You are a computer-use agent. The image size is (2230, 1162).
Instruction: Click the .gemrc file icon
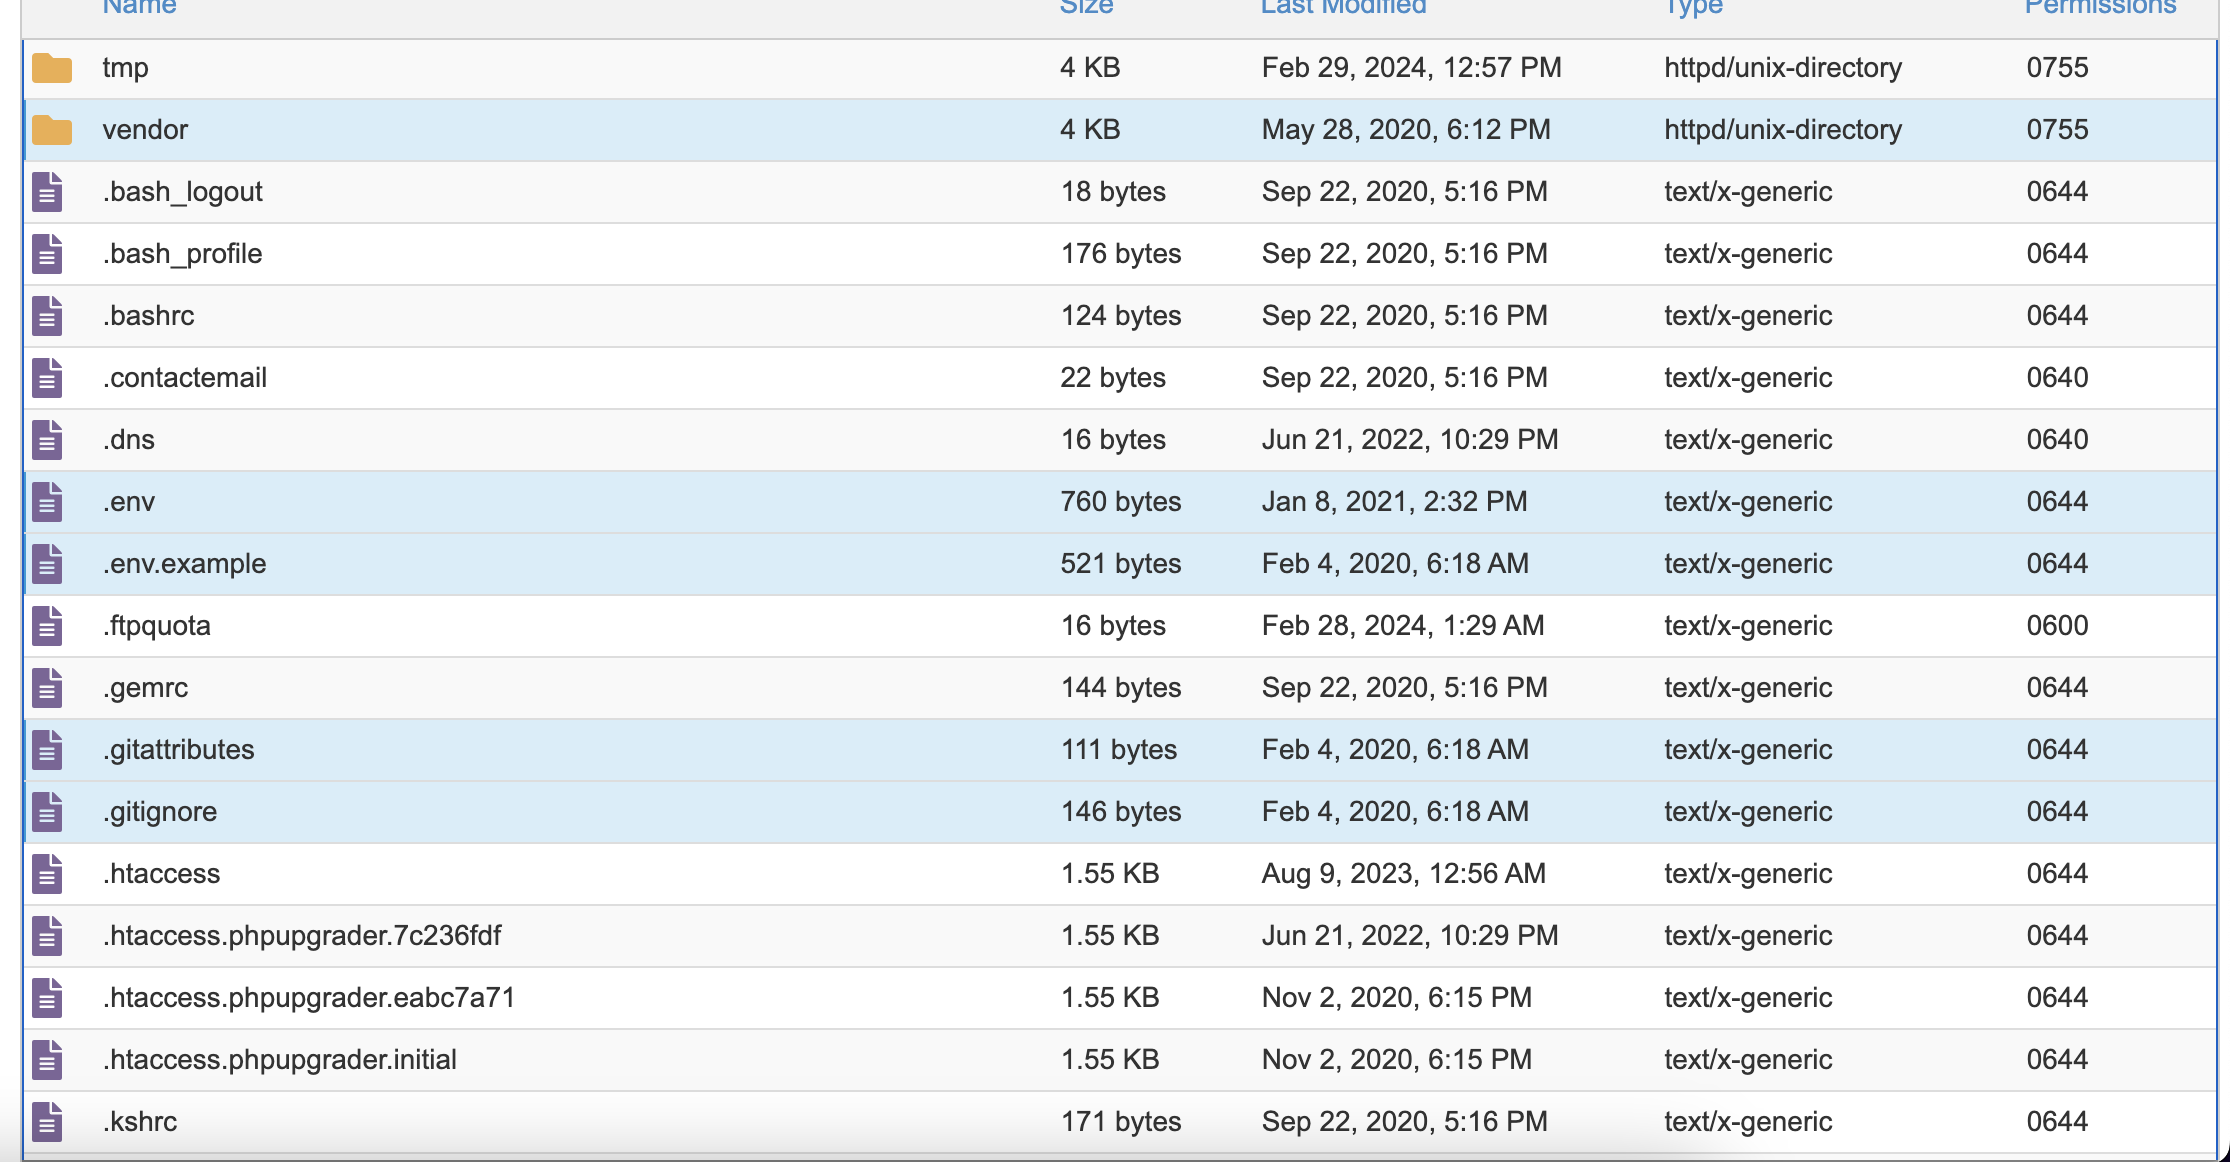coord(47,688)
